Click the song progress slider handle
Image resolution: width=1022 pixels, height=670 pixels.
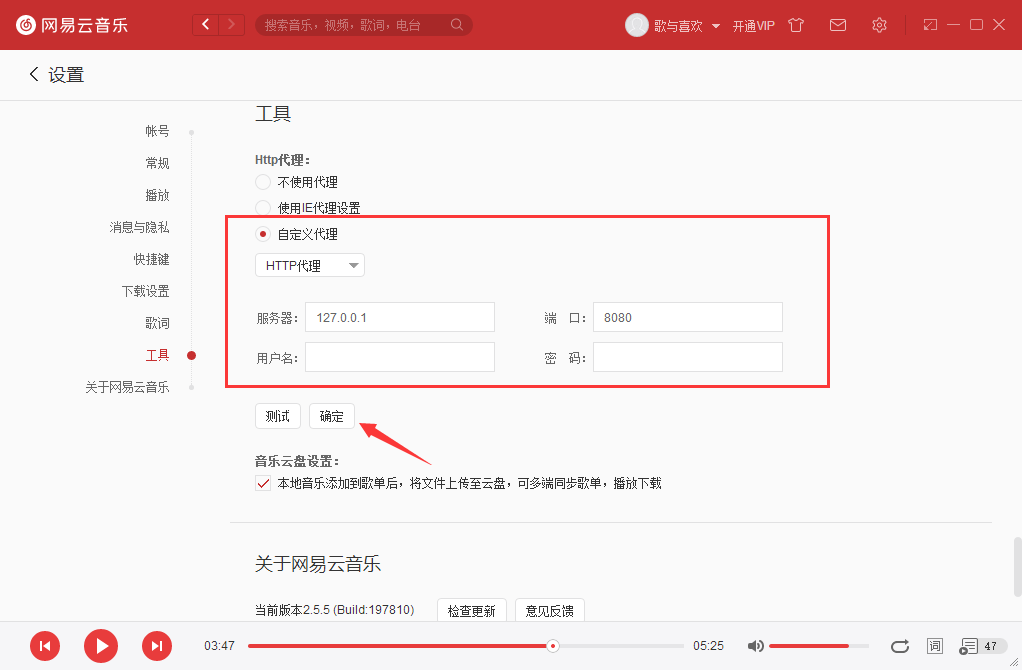coord(553,646)
